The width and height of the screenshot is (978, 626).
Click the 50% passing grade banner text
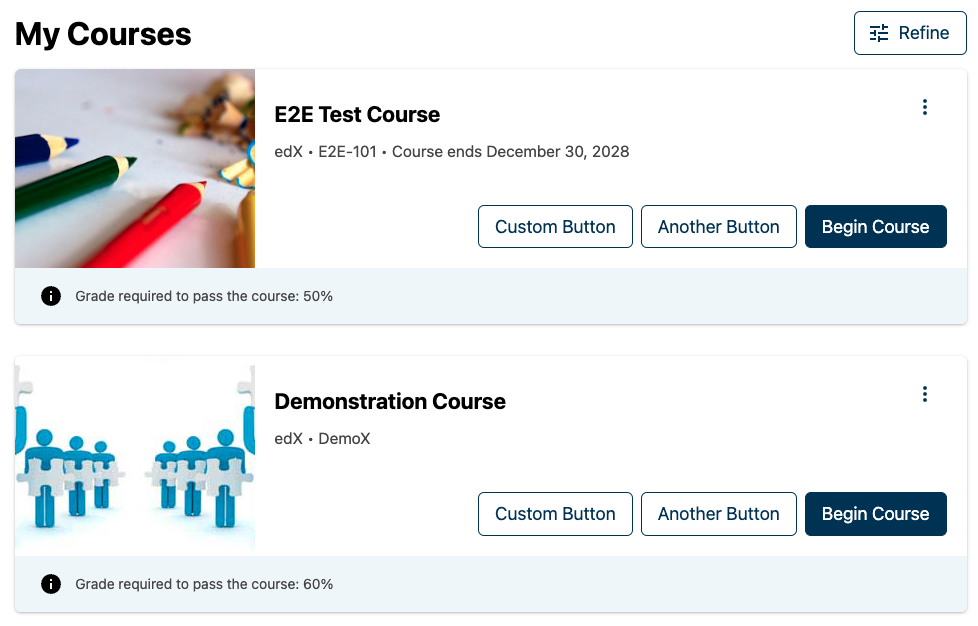click(x=204, y=297)
